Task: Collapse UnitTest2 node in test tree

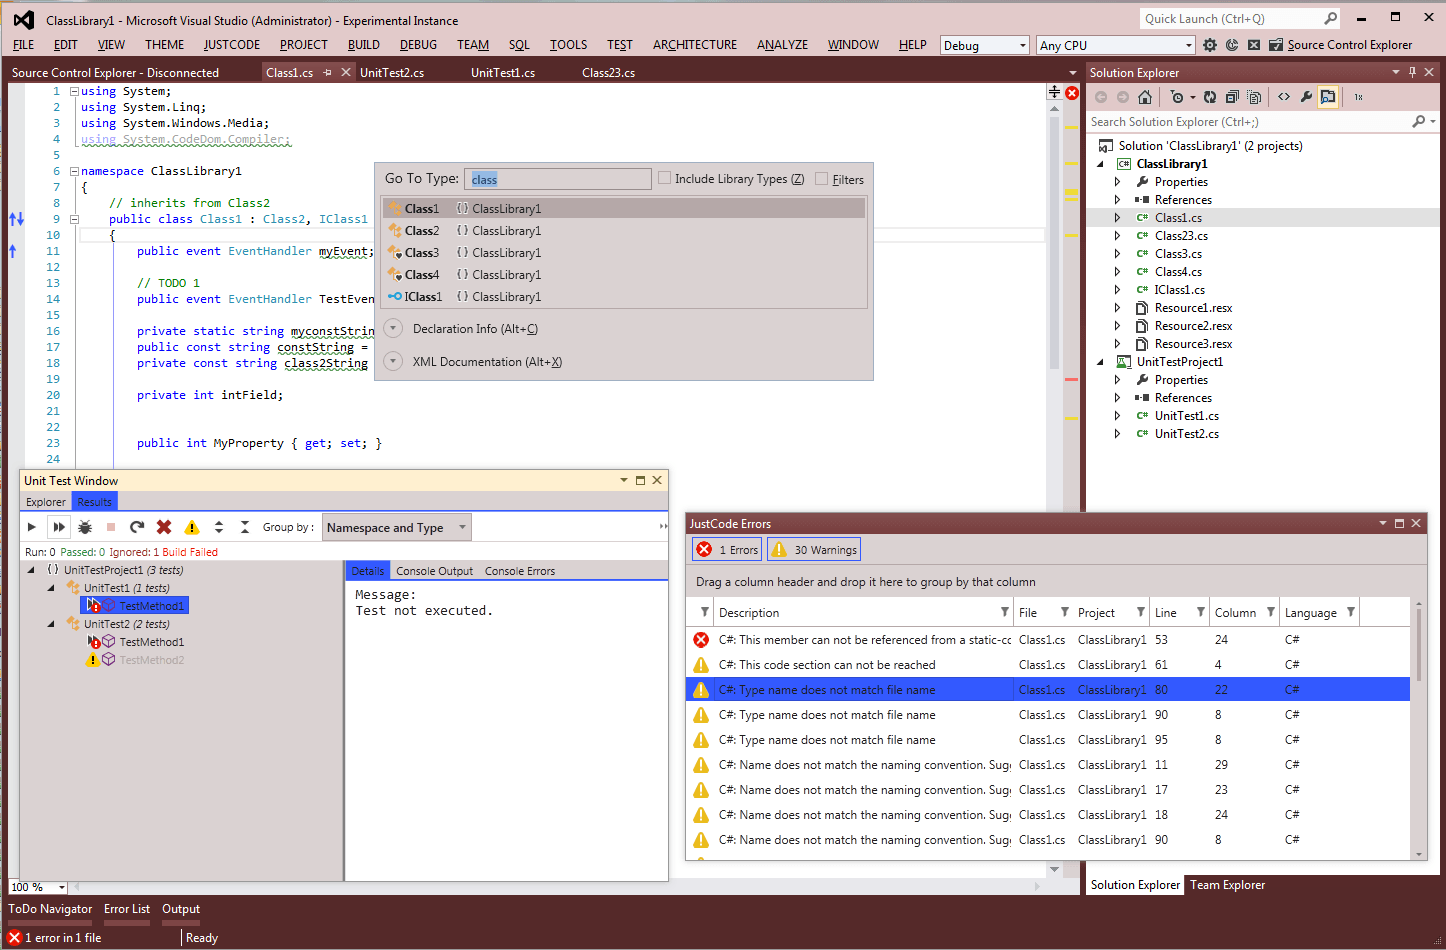Action: pos(51,624)
